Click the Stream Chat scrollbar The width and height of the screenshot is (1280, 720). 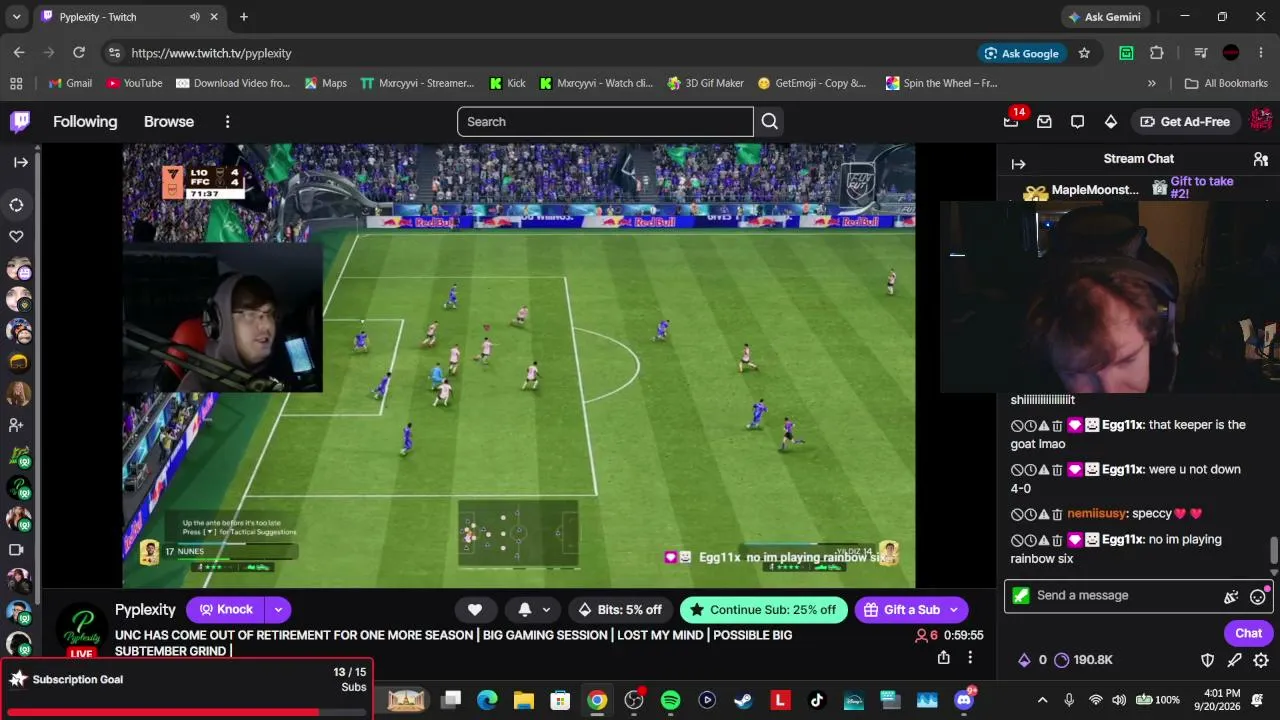tap(1274, 551)
